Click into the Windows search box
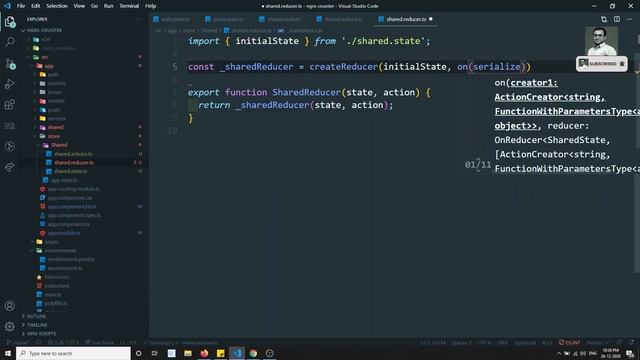Screen dimensions: 640x360 73,353
